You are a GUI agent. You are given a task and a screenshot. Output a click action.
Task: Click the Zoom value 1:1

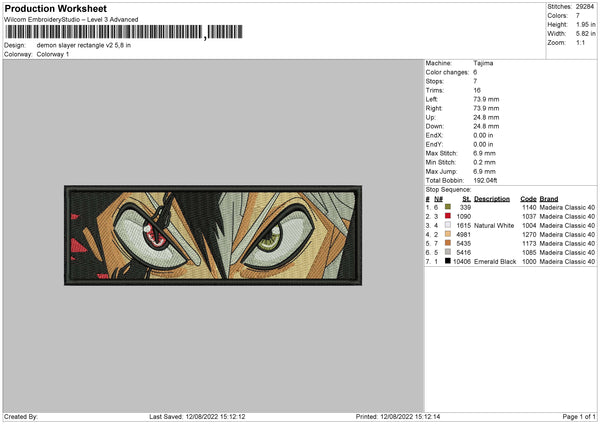(x=580, y=43)
